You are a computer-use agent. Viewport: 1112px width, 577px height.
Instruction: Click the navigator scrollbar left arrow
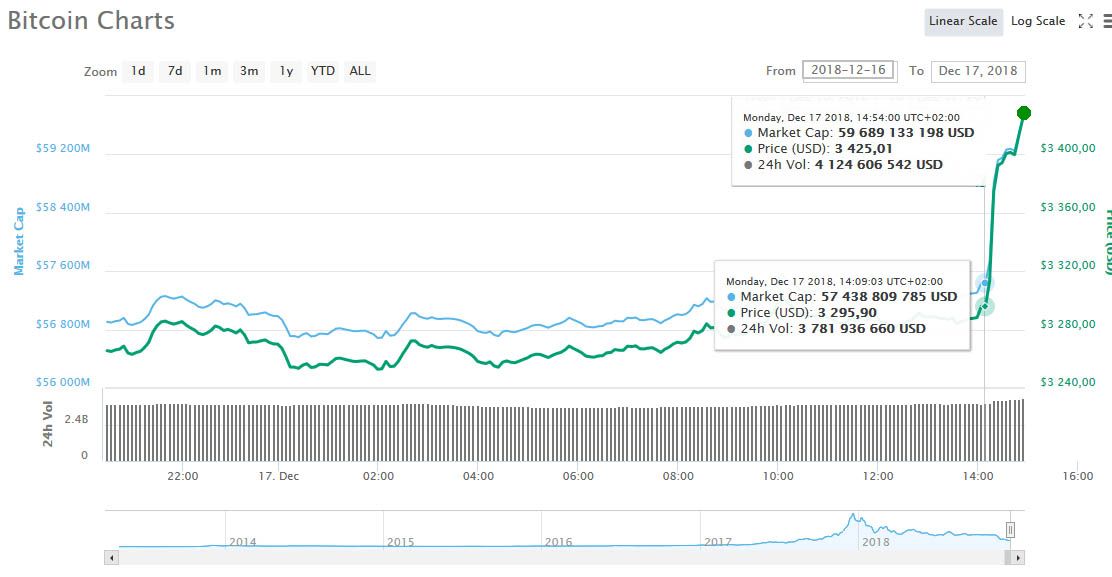tap(111, 558)
